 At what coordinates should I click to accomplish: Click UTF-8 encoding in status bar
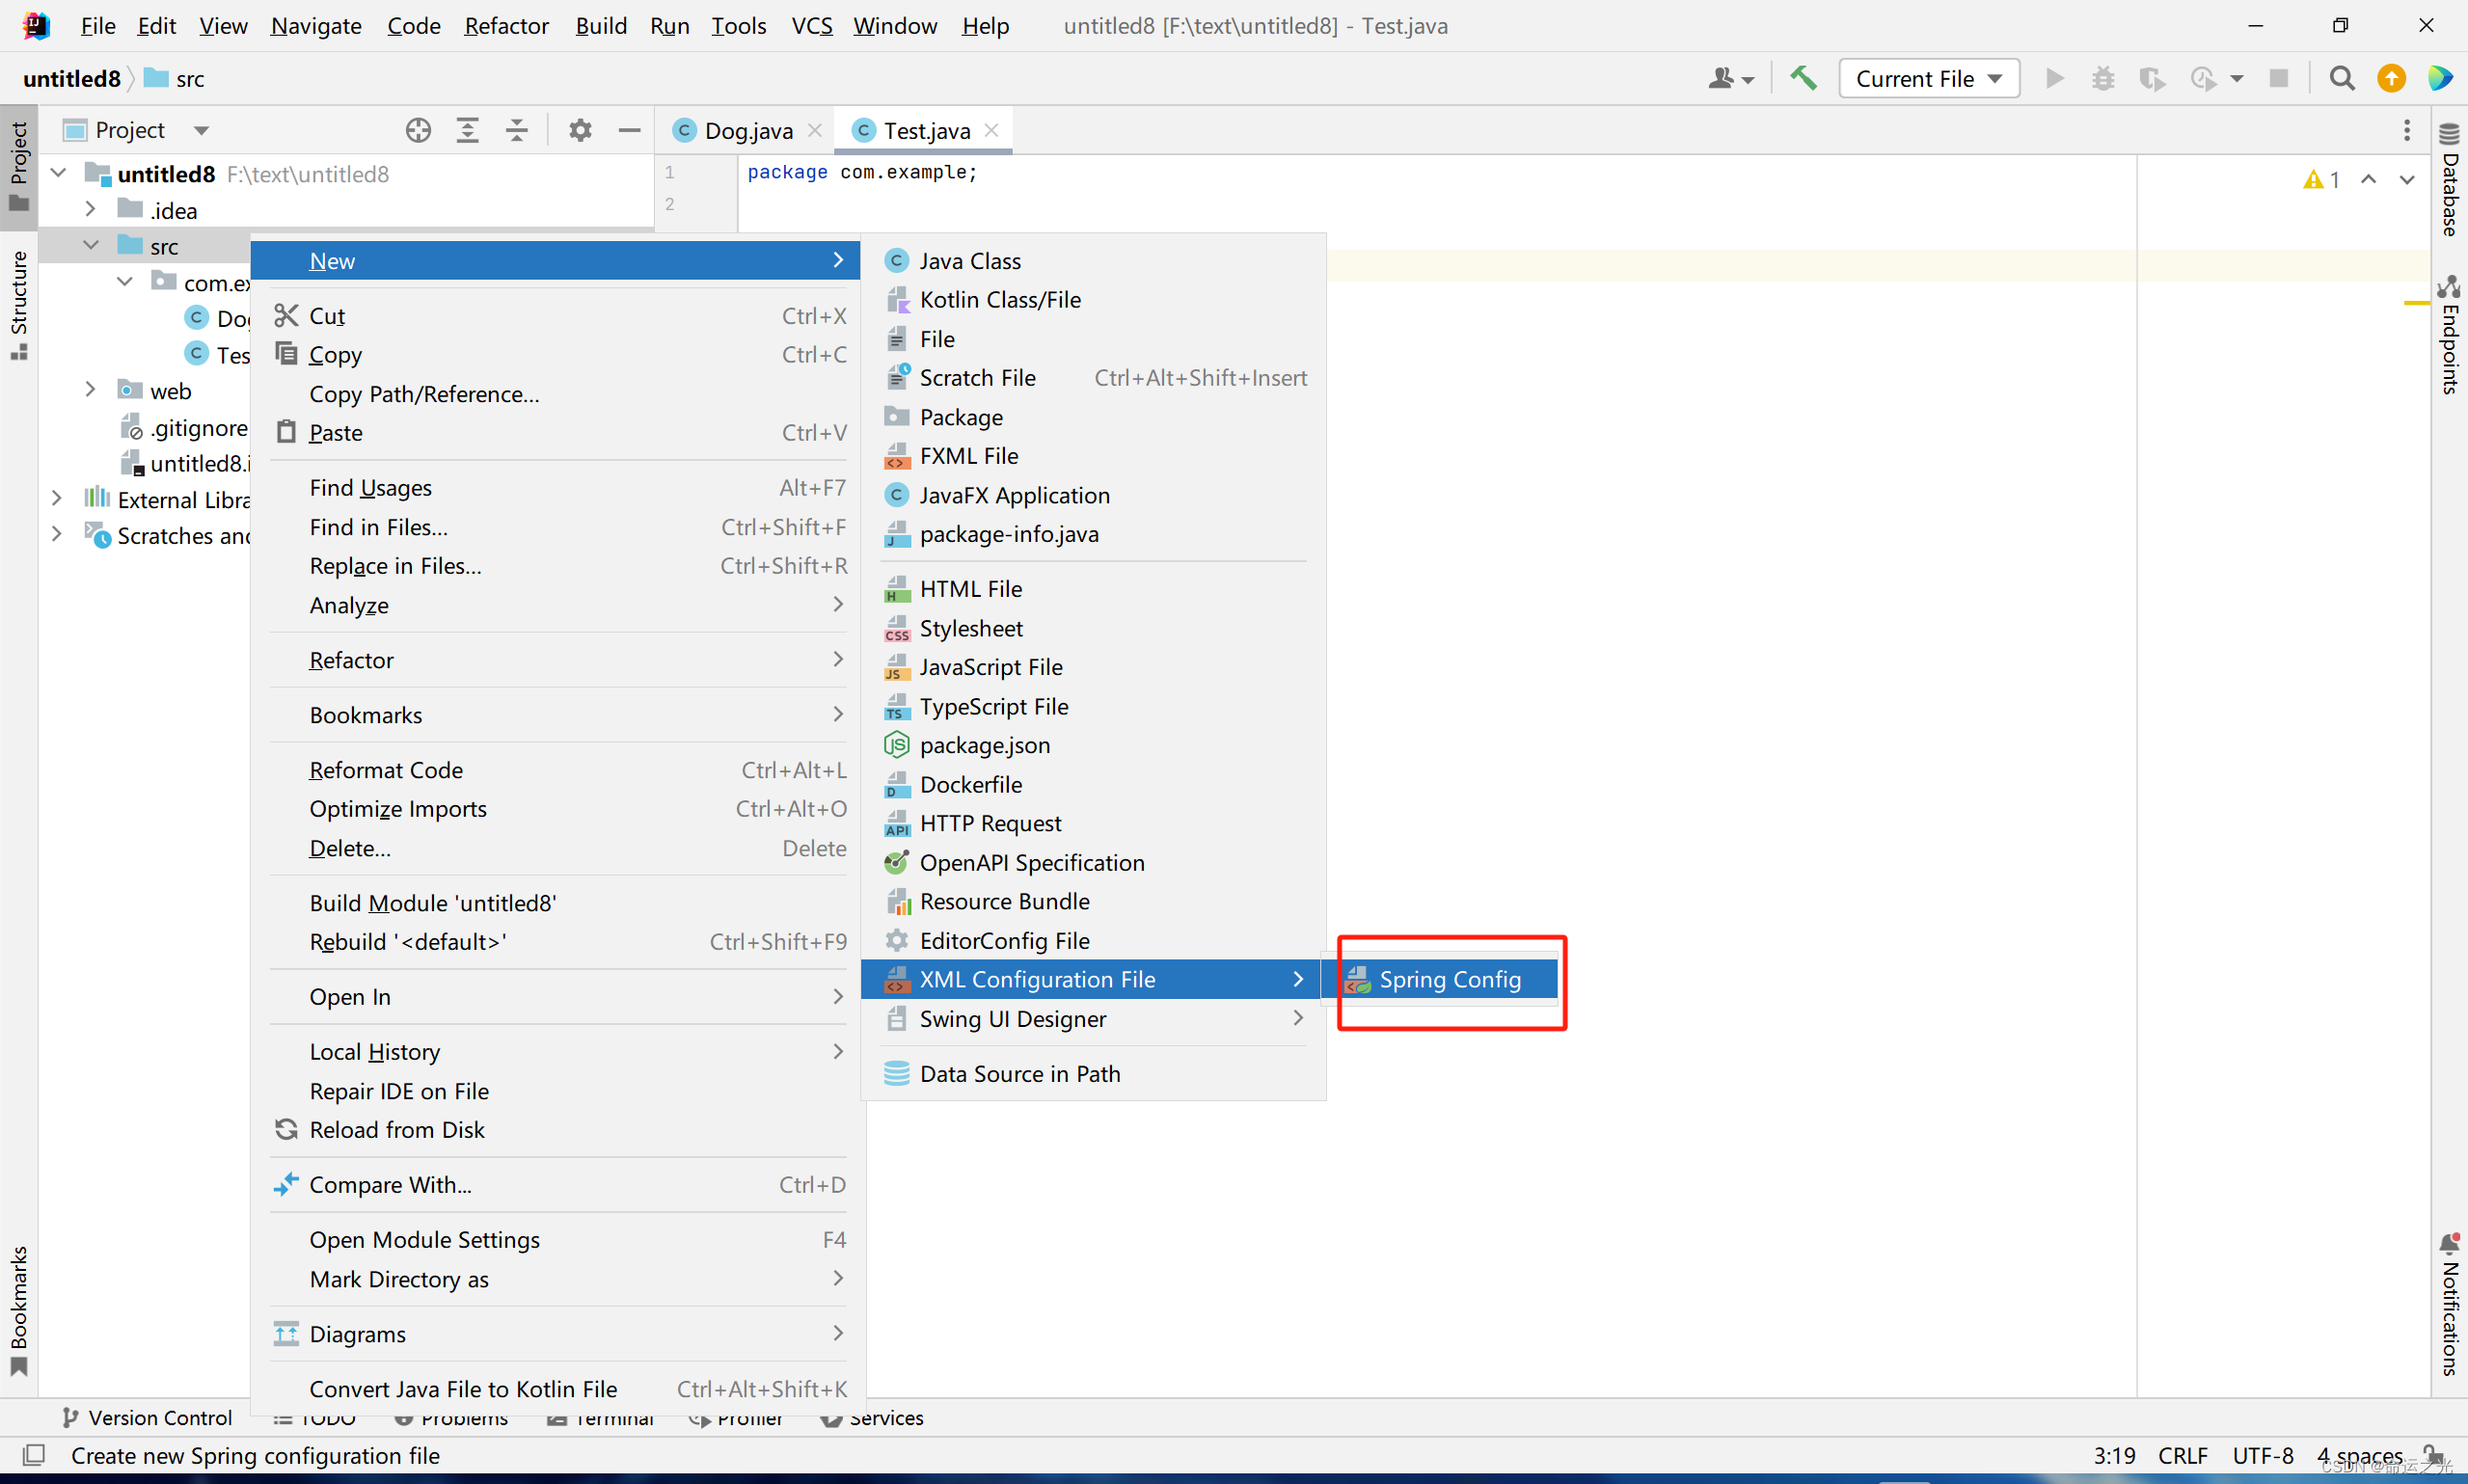click(2262, 1456)
